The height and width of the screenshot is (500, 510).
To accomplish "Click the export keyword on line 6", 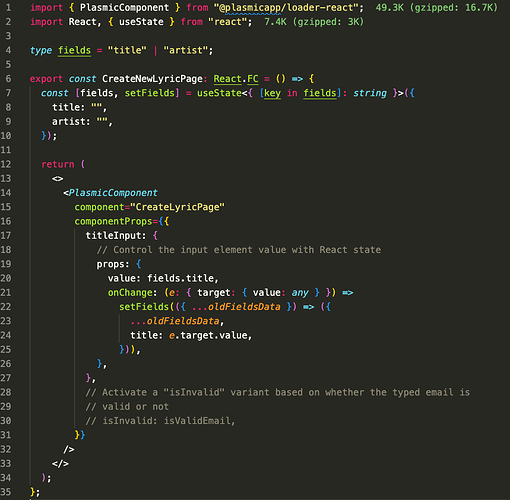I will click(x=46, y=79).
